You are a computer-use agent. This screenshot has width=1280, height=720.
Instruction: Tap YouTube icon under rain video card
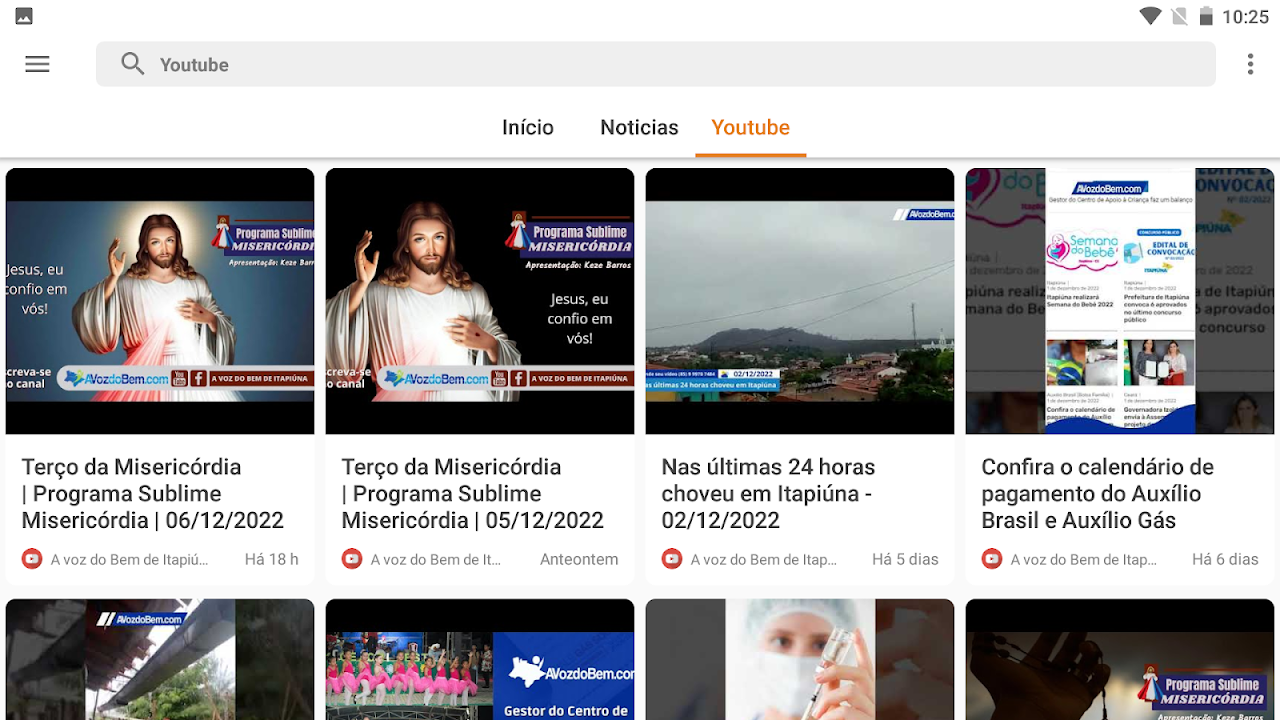point(672,559)
